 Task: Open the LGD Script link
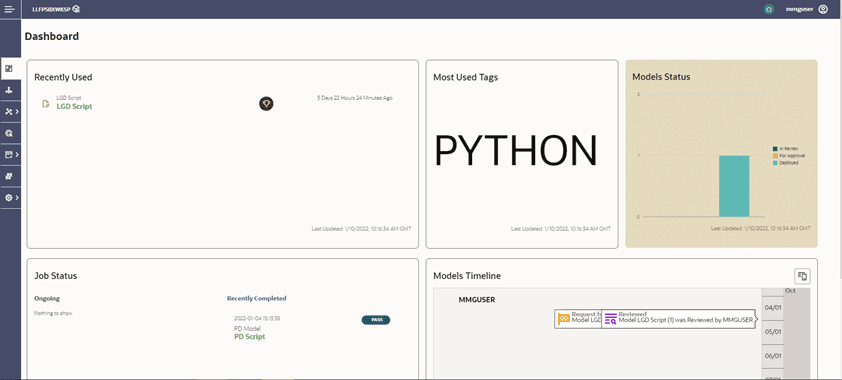[x=75, y=106]
